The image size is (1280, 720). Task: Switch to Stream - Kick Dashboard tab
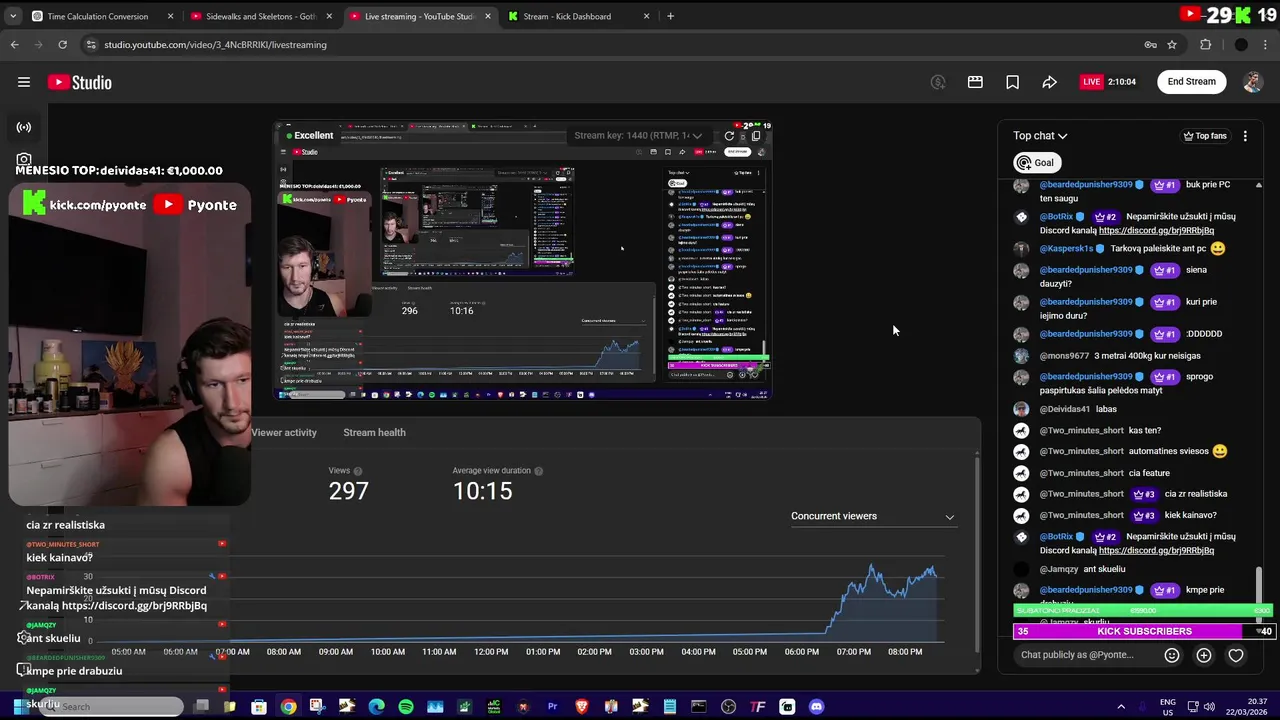(578, 16)
